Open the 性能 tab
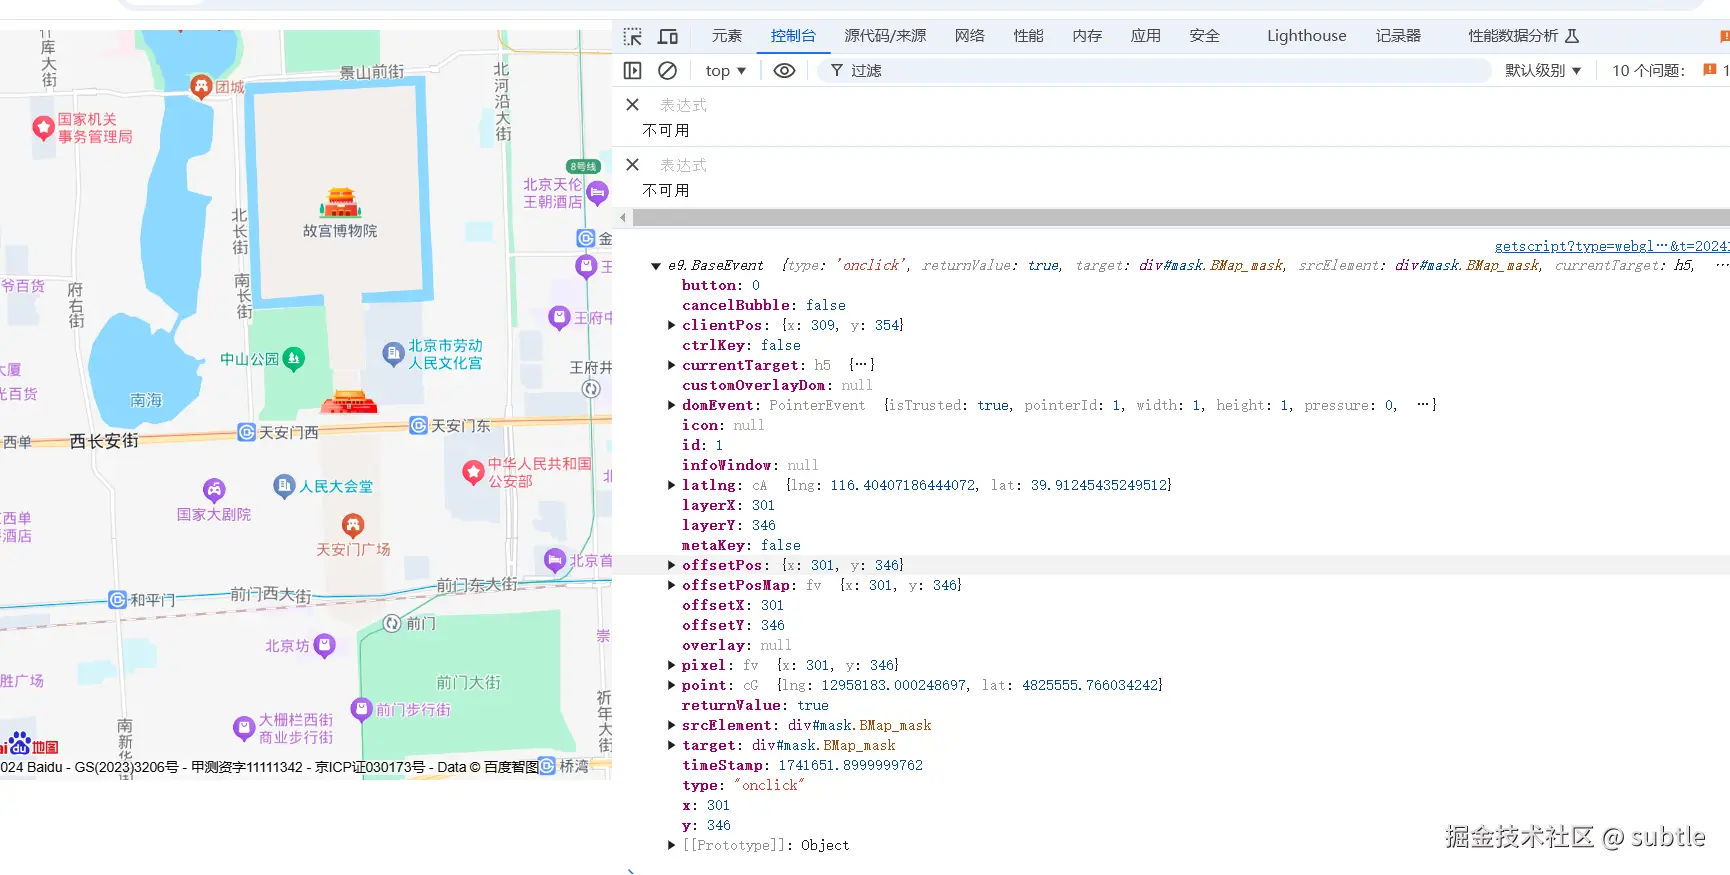The image size is (1730, 875). 1029,36
